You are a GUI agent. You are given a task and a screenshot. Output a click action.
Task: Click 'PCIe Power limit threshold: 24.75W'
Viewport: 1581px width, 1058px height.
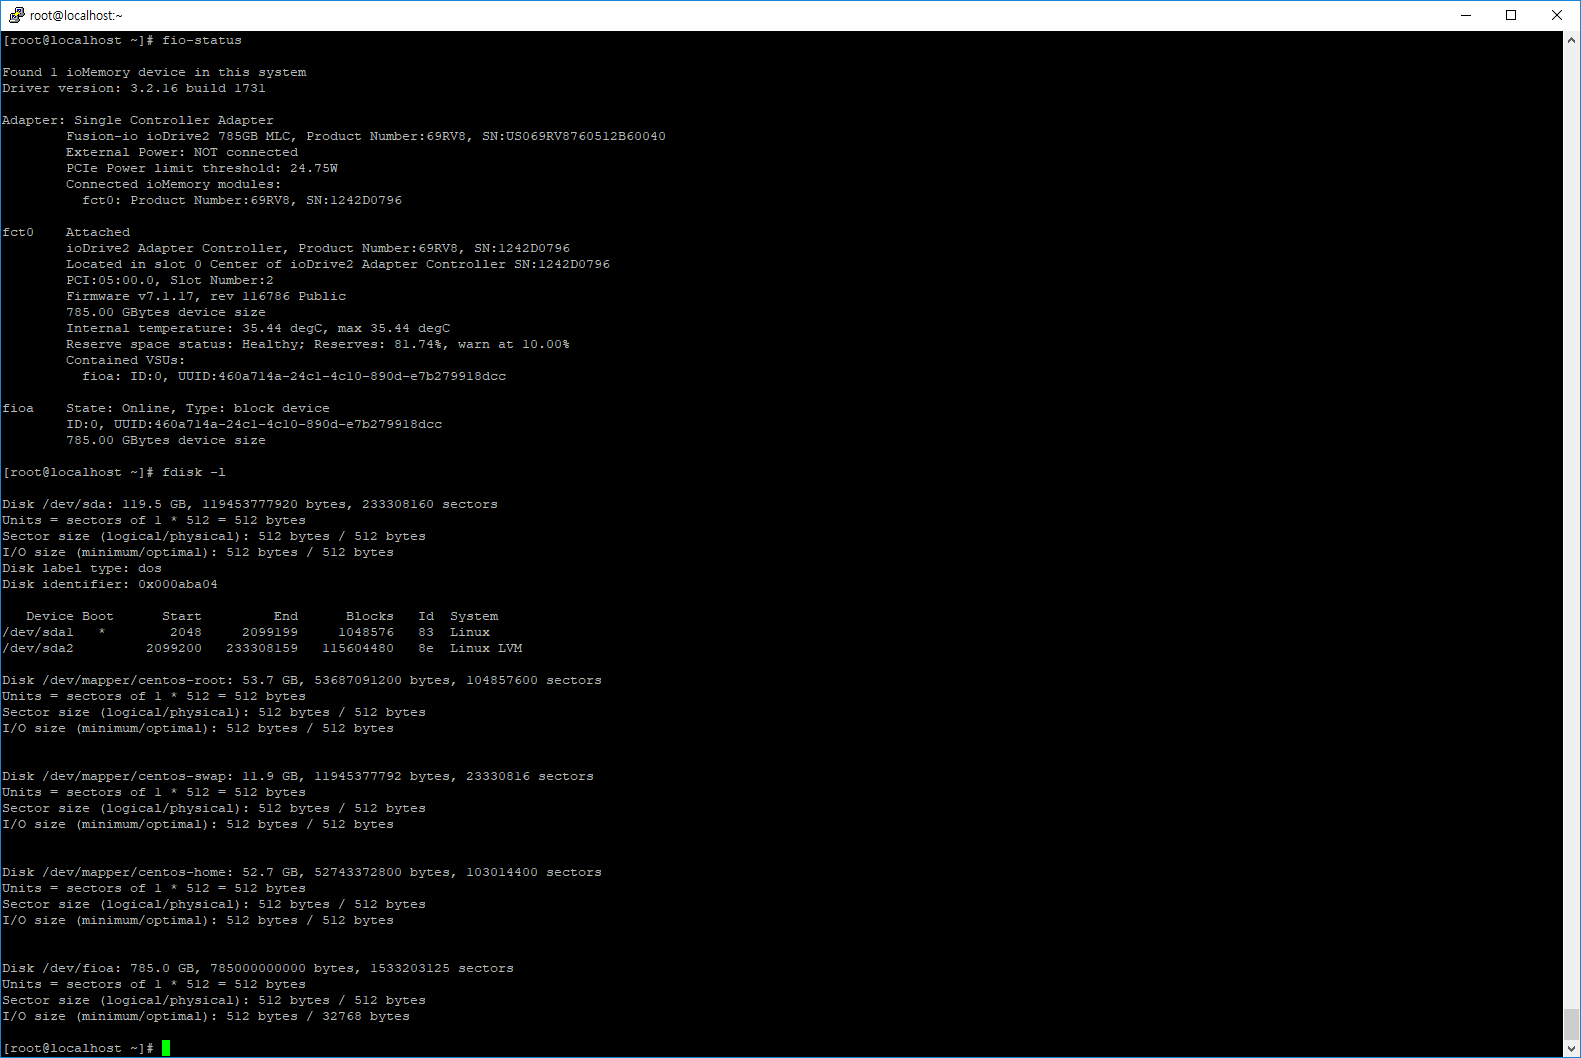pyautogui.click(x=202, y=168)
